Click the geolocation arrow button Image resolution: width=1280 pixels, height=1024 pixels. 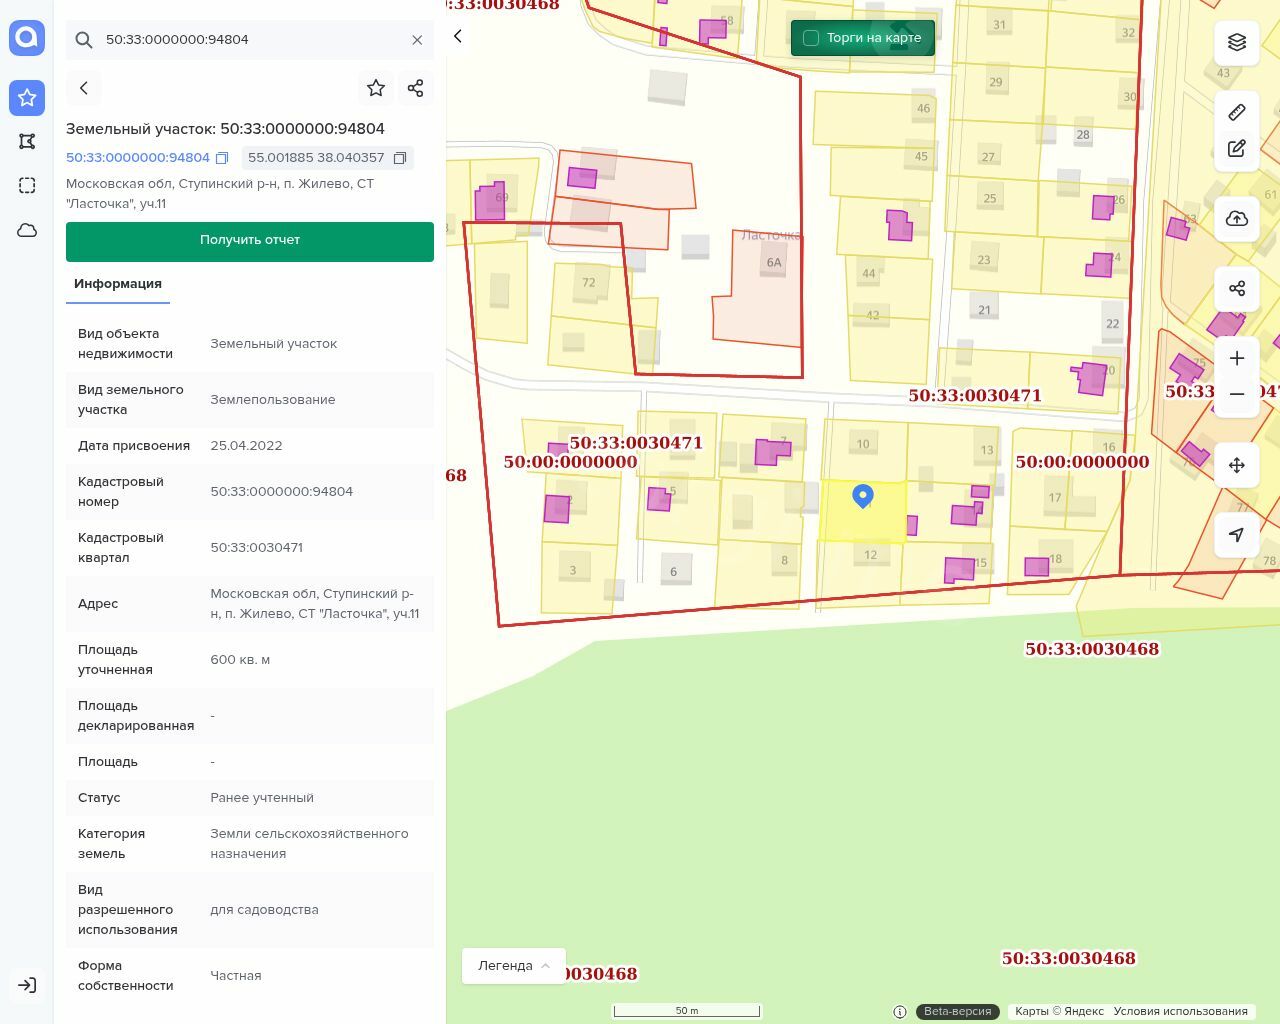click(x=1237, y=535)
